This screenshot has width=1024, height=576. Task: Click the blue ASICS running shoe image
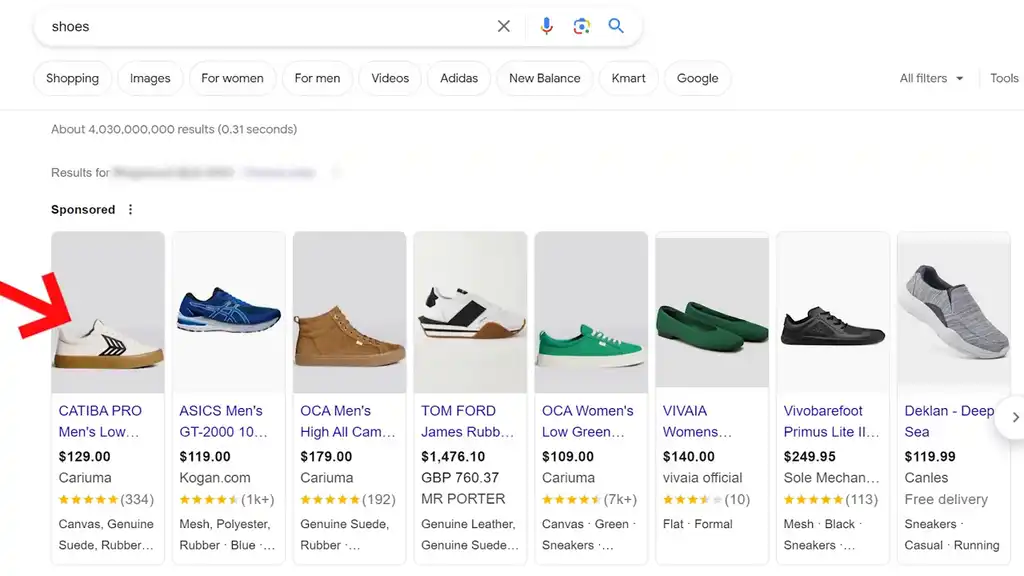229,312
